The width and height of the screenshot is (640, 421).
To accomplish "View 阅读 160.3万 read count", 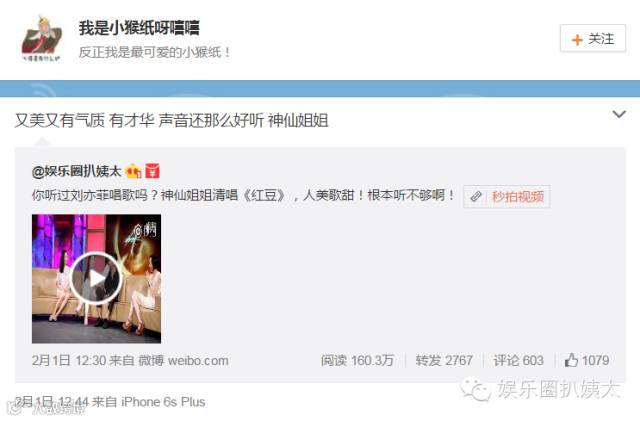I will click(x=357, y=360).
